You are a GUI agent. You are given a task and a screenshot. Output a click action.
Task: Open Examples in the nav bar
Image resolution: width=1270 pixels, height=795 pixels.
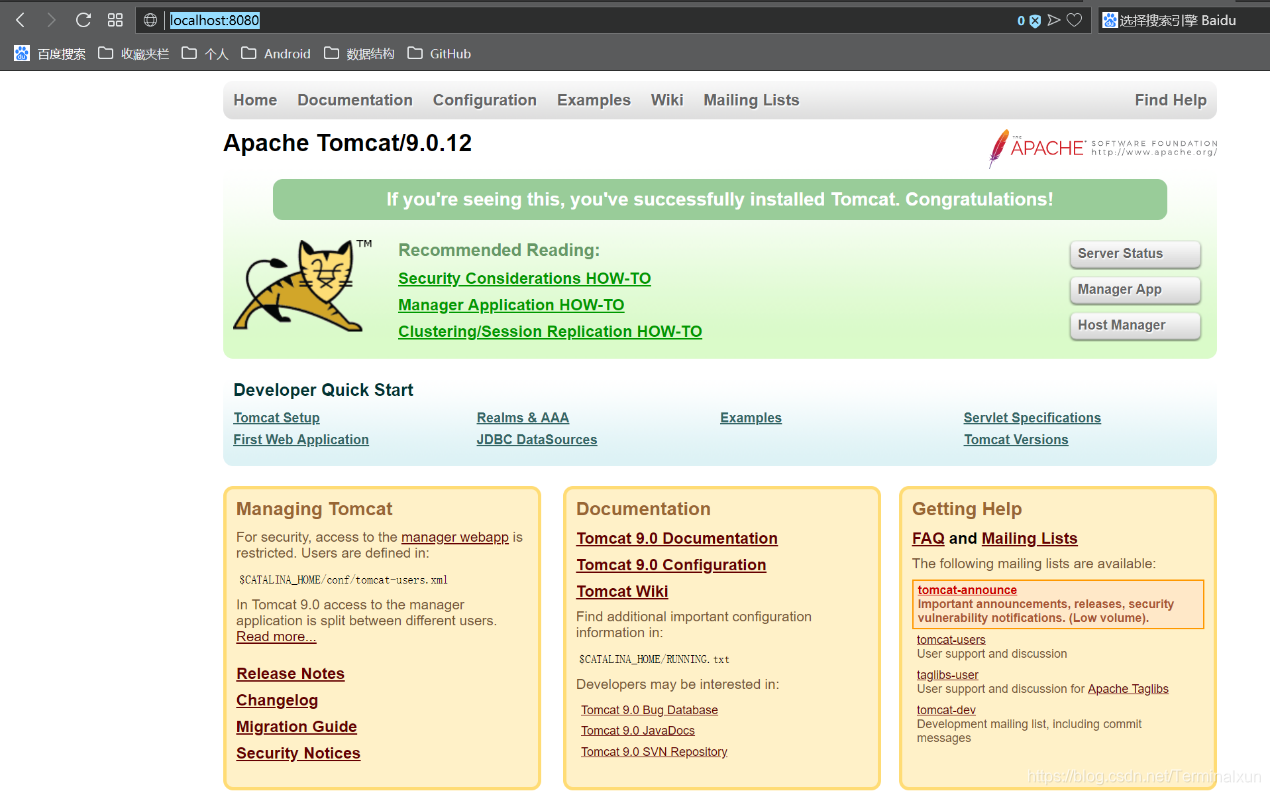coord(594,100)
